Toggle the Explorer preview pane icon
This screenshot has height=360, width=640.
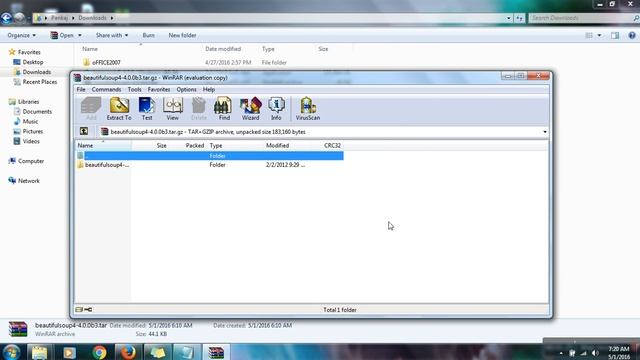point(615,36)
